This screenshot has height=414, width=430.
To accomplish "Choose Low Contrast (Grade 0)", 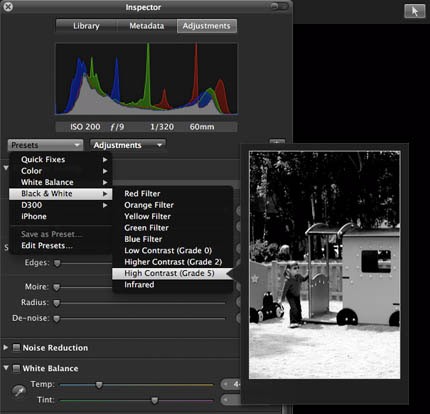I will pyautogui.click(x=172, y=250).
